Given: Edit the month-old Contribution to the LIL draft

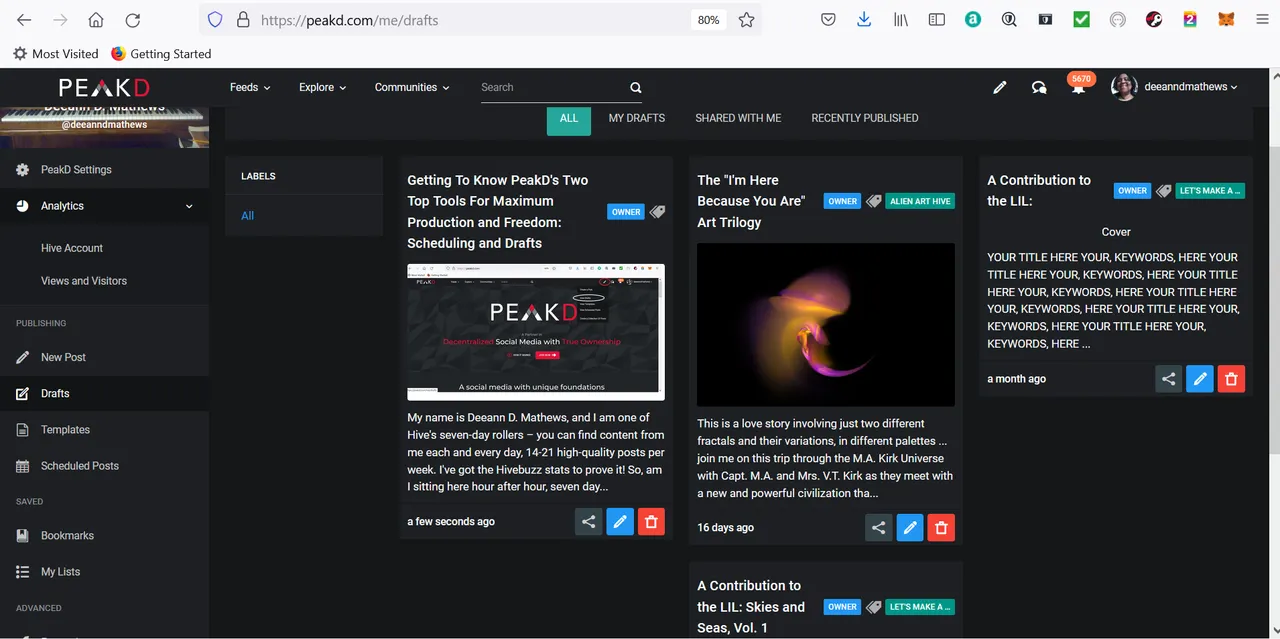Looking at the screenshot, I should point(1200,379).
